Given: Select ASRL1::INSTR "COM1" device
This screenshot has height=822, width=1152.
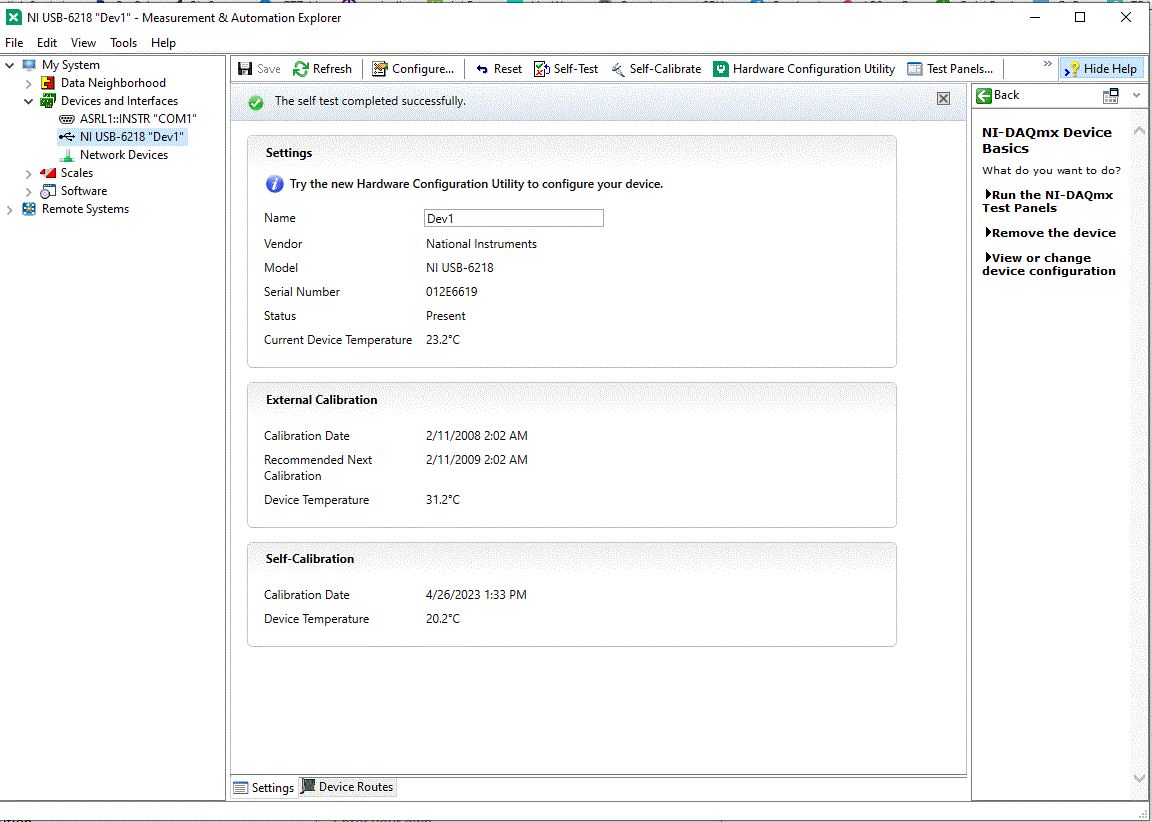Looking at the screenshot, I should pyautogui.click(x=138, y=119).
